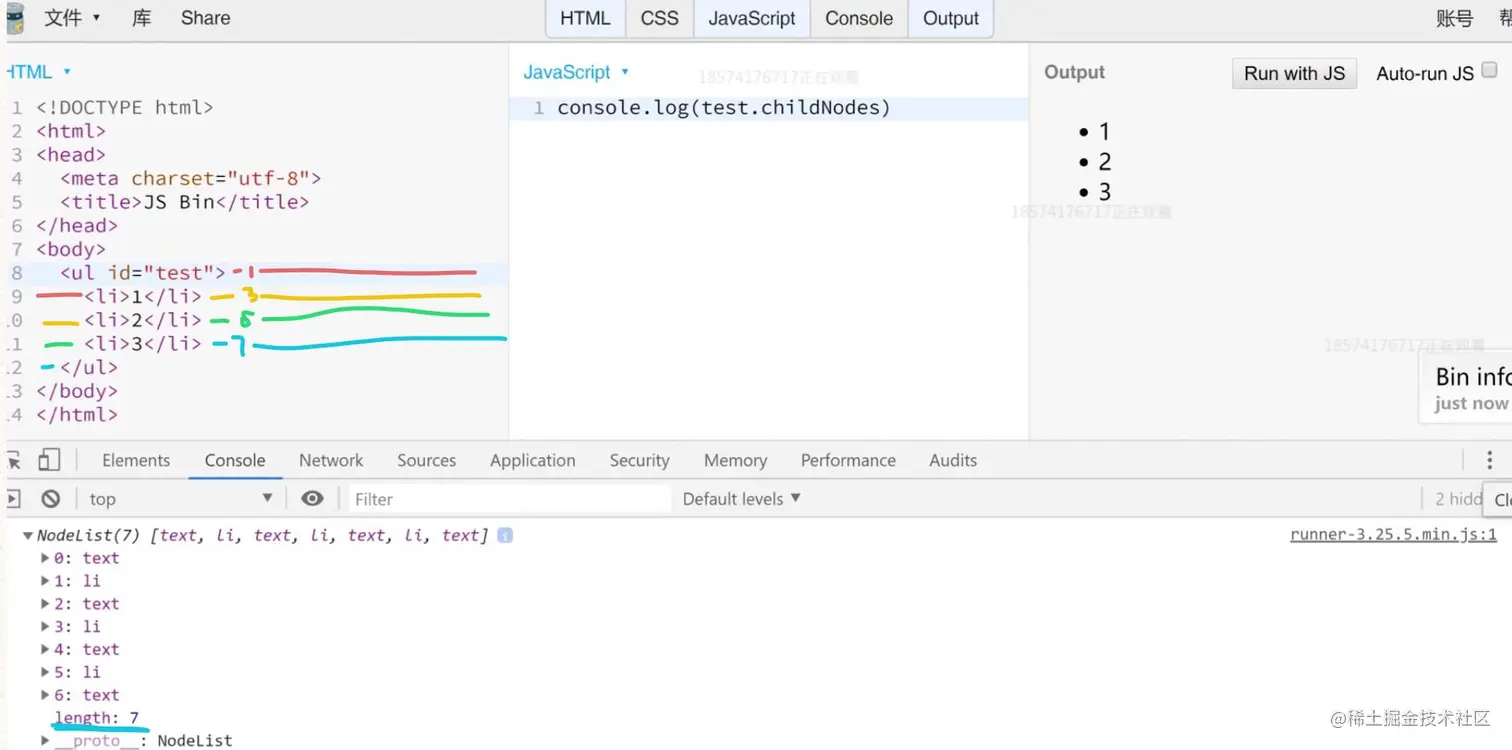The width and height of the screenshot is (1512, 750).
Task: Expand the 4: text node
Action: (x=45, y=650)
